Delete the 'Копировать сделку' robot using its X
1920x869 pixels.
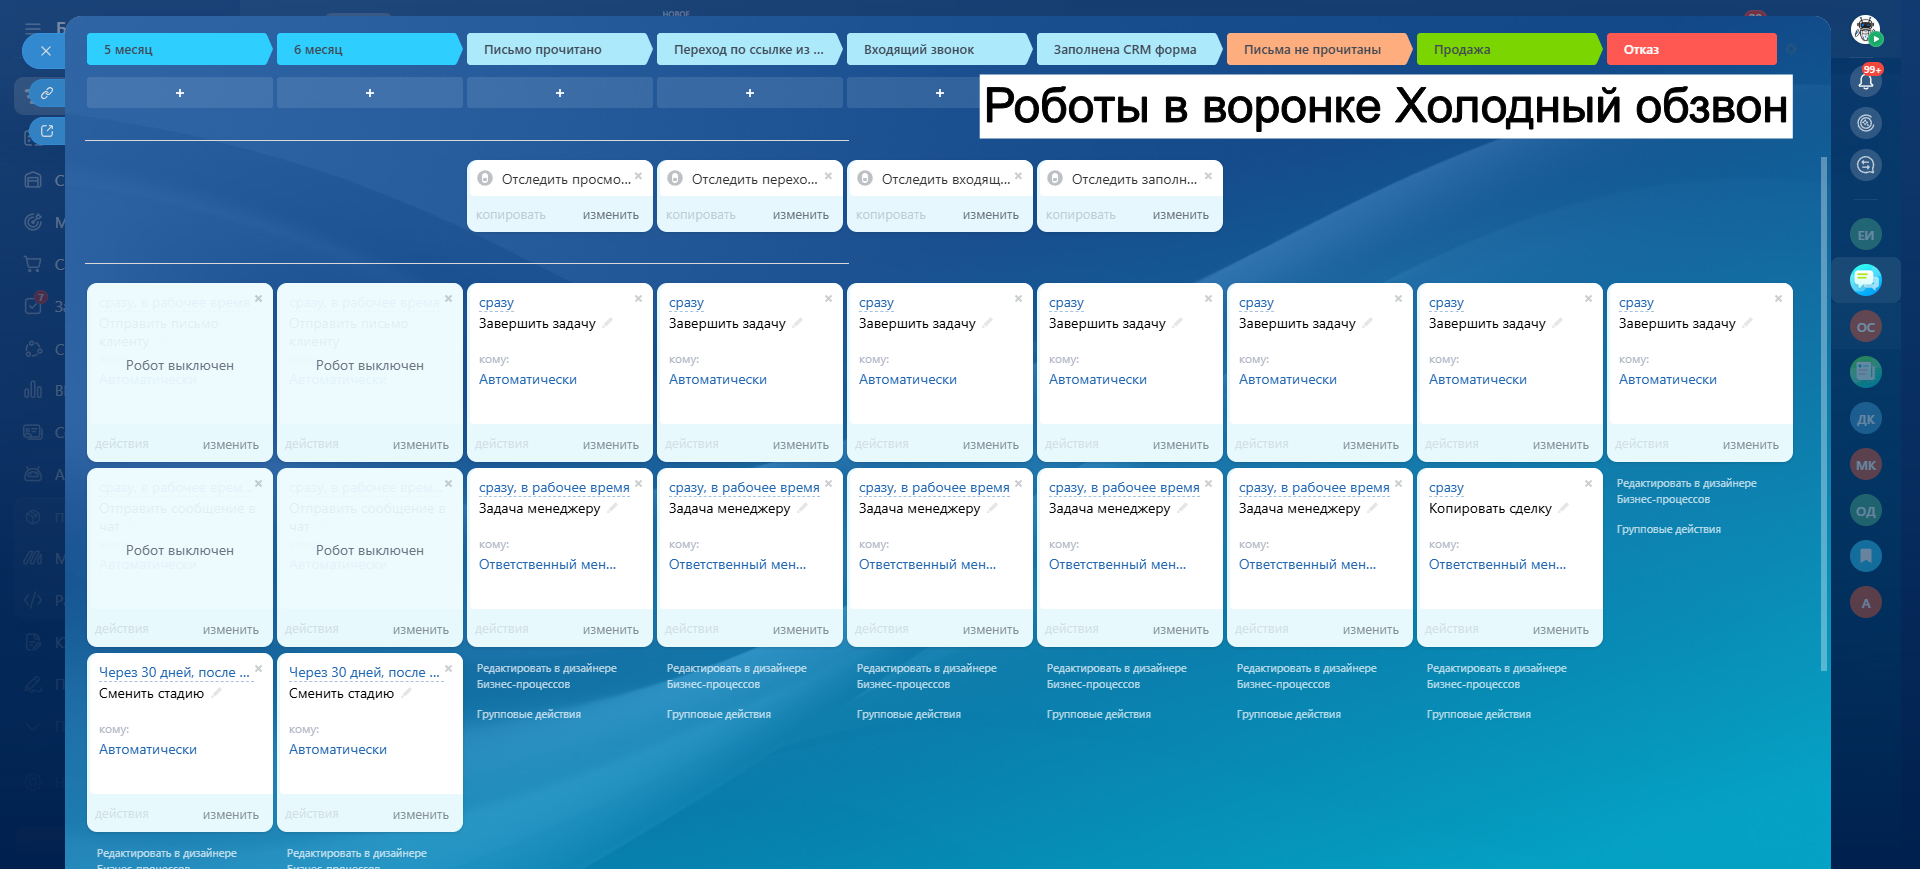(1588, 484)
